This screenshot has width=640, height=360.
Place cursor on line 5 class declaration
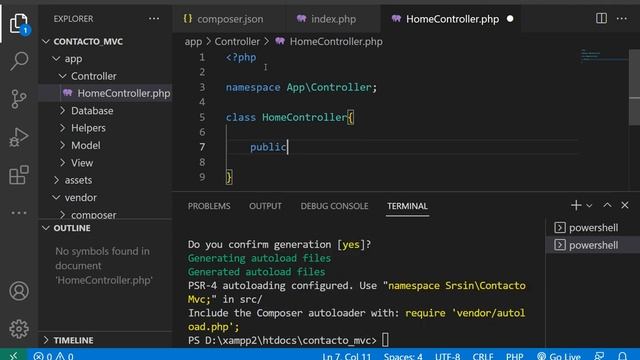coord(290,118)
